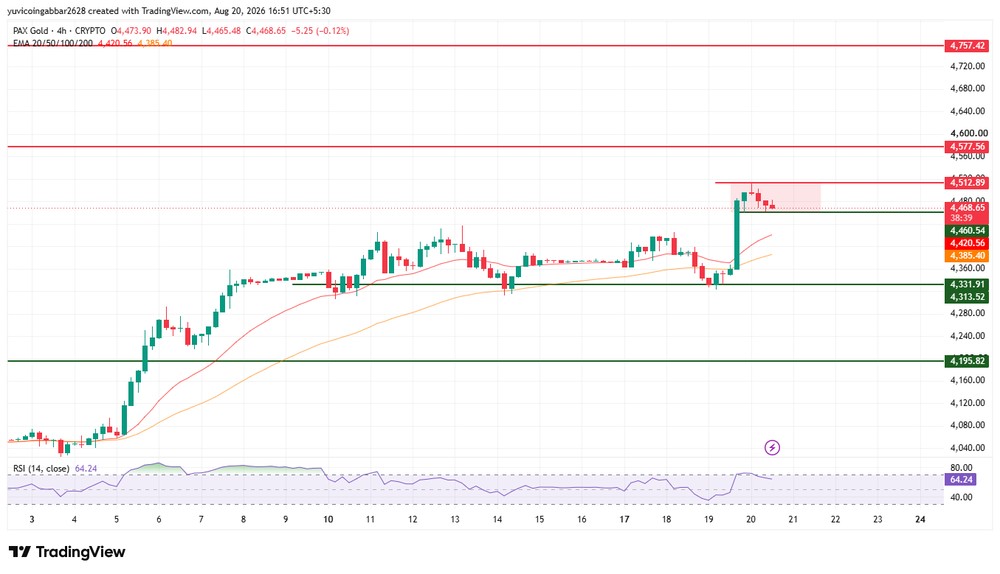This screenshot has height=574, width=1000.
Task: Click bold date label 17 on time axis
Action: click(624, 520)
